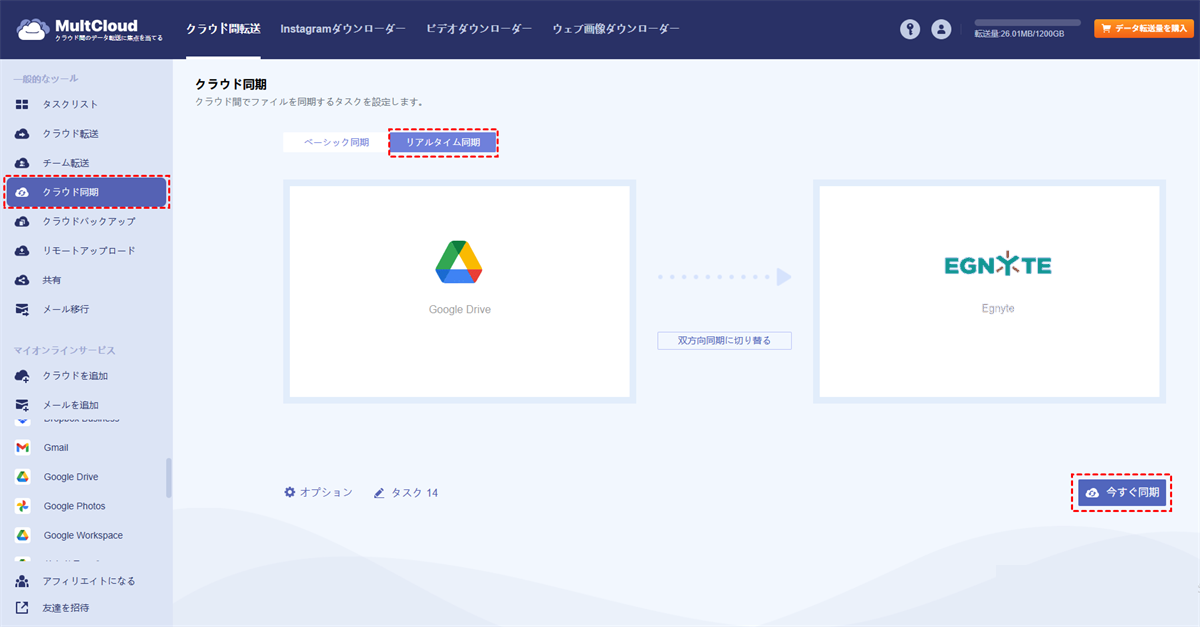Click the チーム転送 sidebar icon

click(x=22, y=163)
